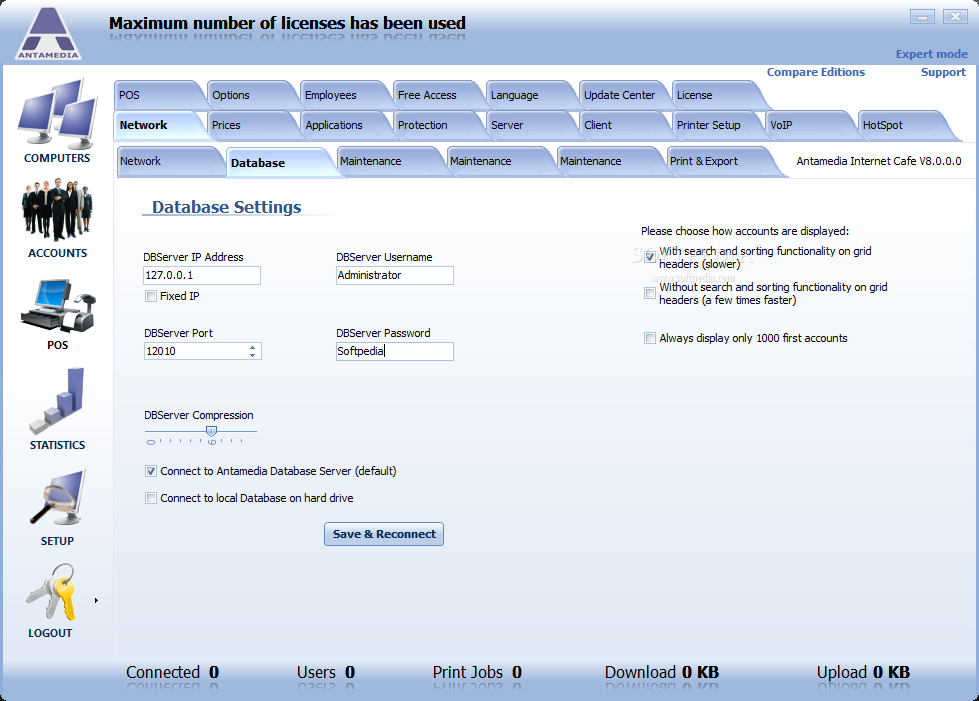Open the Statistics bar chart icon
The image size is (979, 701).
pos(57,401)
